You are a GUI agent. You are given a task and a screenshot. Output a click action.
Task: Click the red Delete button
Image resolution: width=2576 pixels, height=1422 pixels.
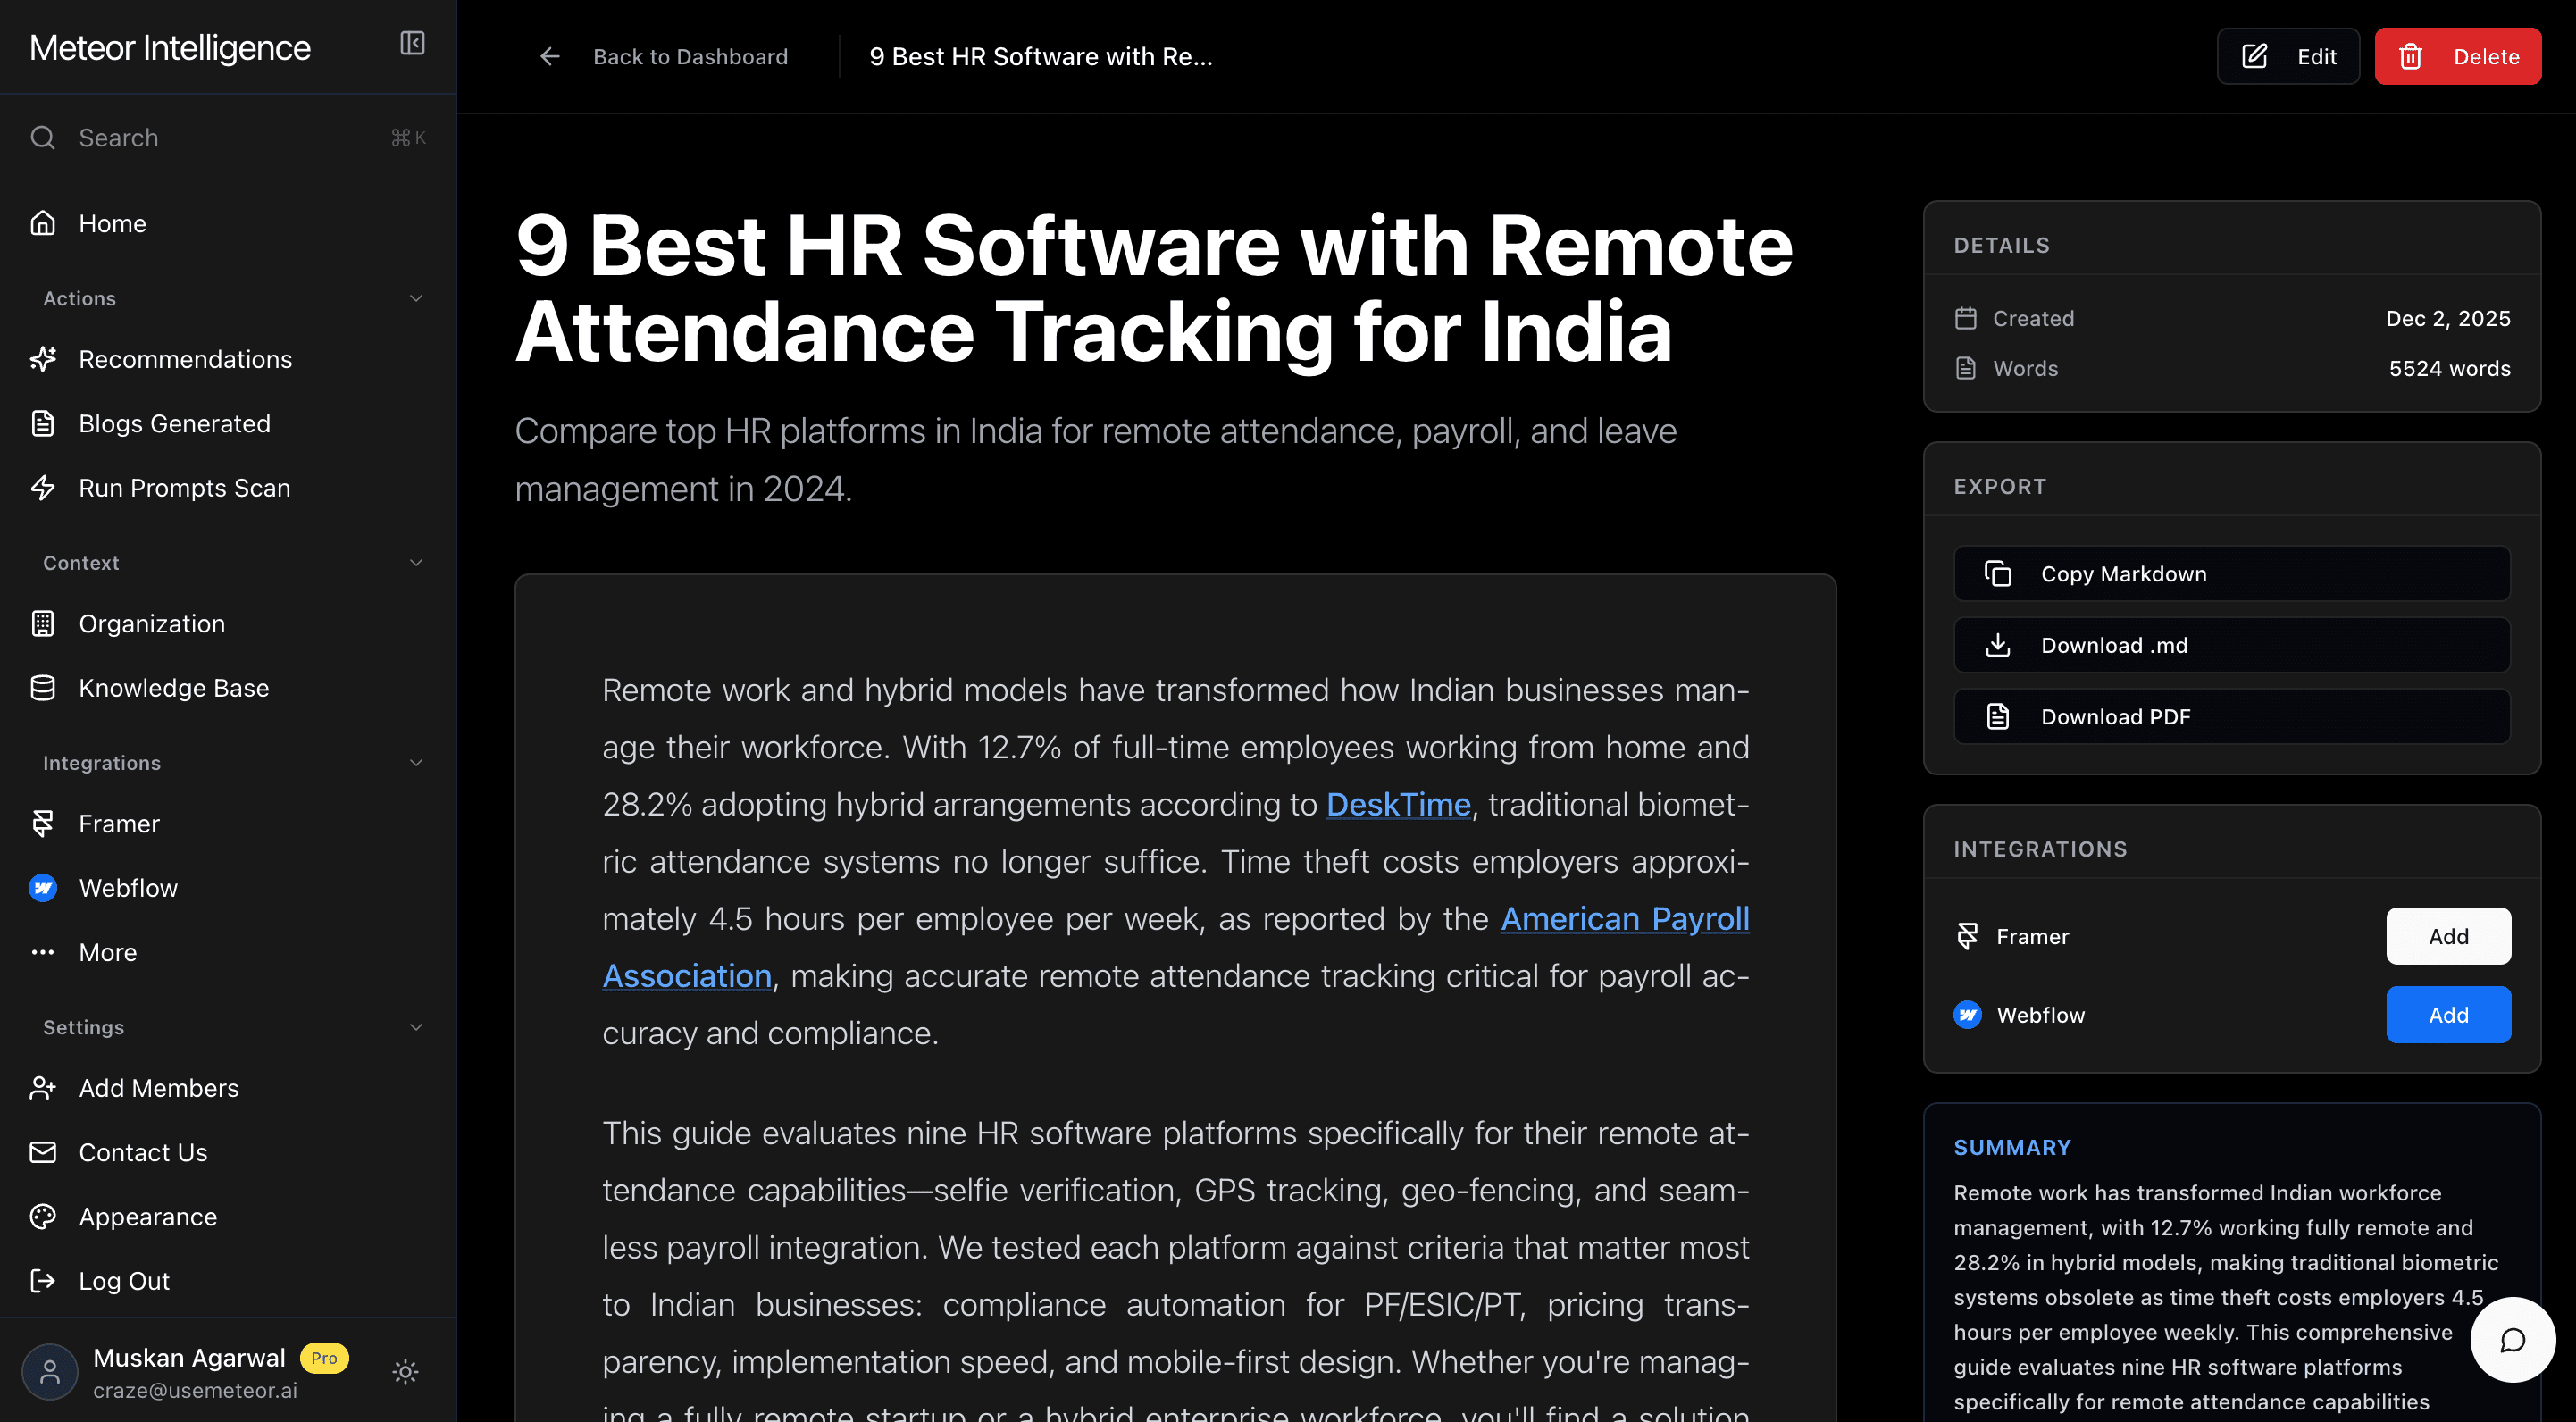pyautogui.click(x=2457, y=57)
